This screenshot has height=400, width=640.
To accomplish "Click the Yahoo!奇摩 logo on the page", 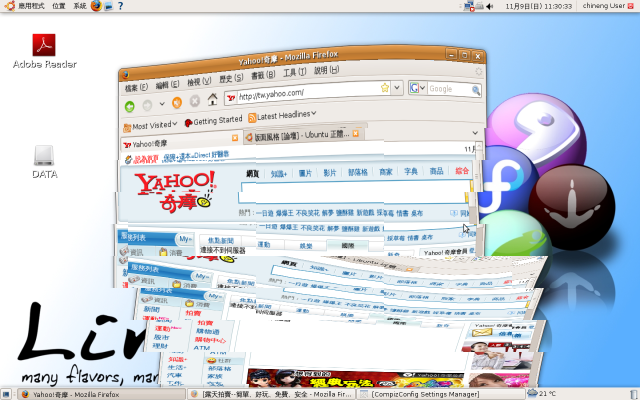I will coord(176,192).
